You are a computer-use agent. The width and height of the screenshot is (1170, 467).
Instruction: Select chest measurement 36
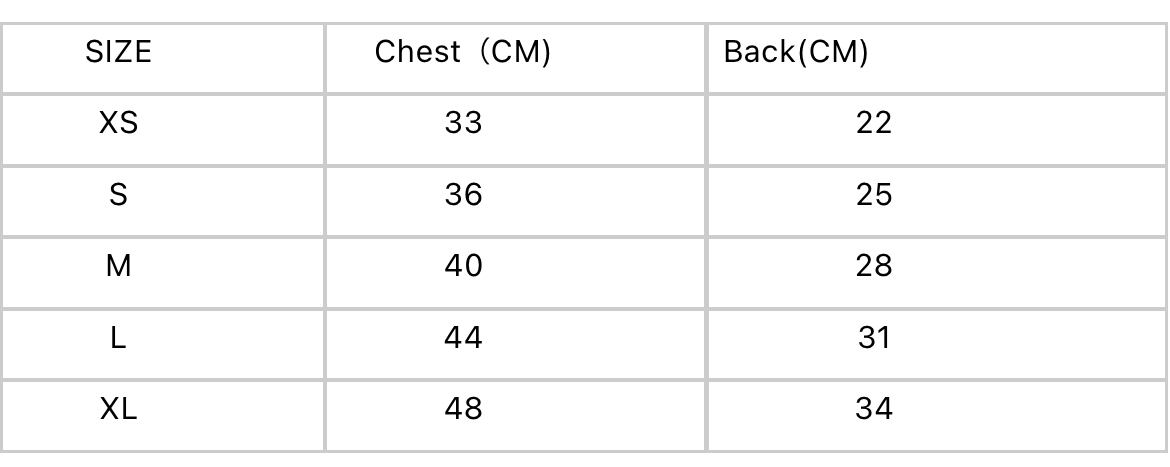click(x=463, y=195)
